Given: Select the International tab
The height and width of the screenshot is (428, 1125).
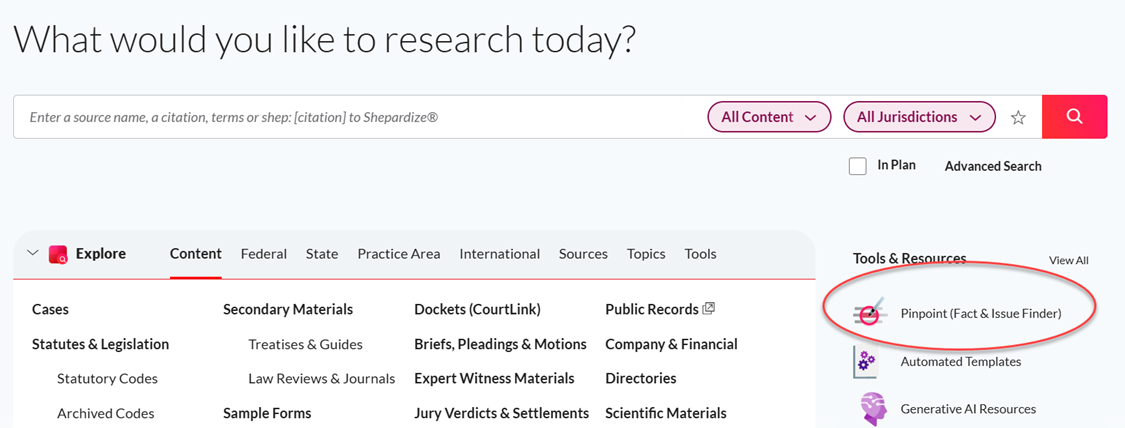Looking at the screenshot, I should [499, 254].
